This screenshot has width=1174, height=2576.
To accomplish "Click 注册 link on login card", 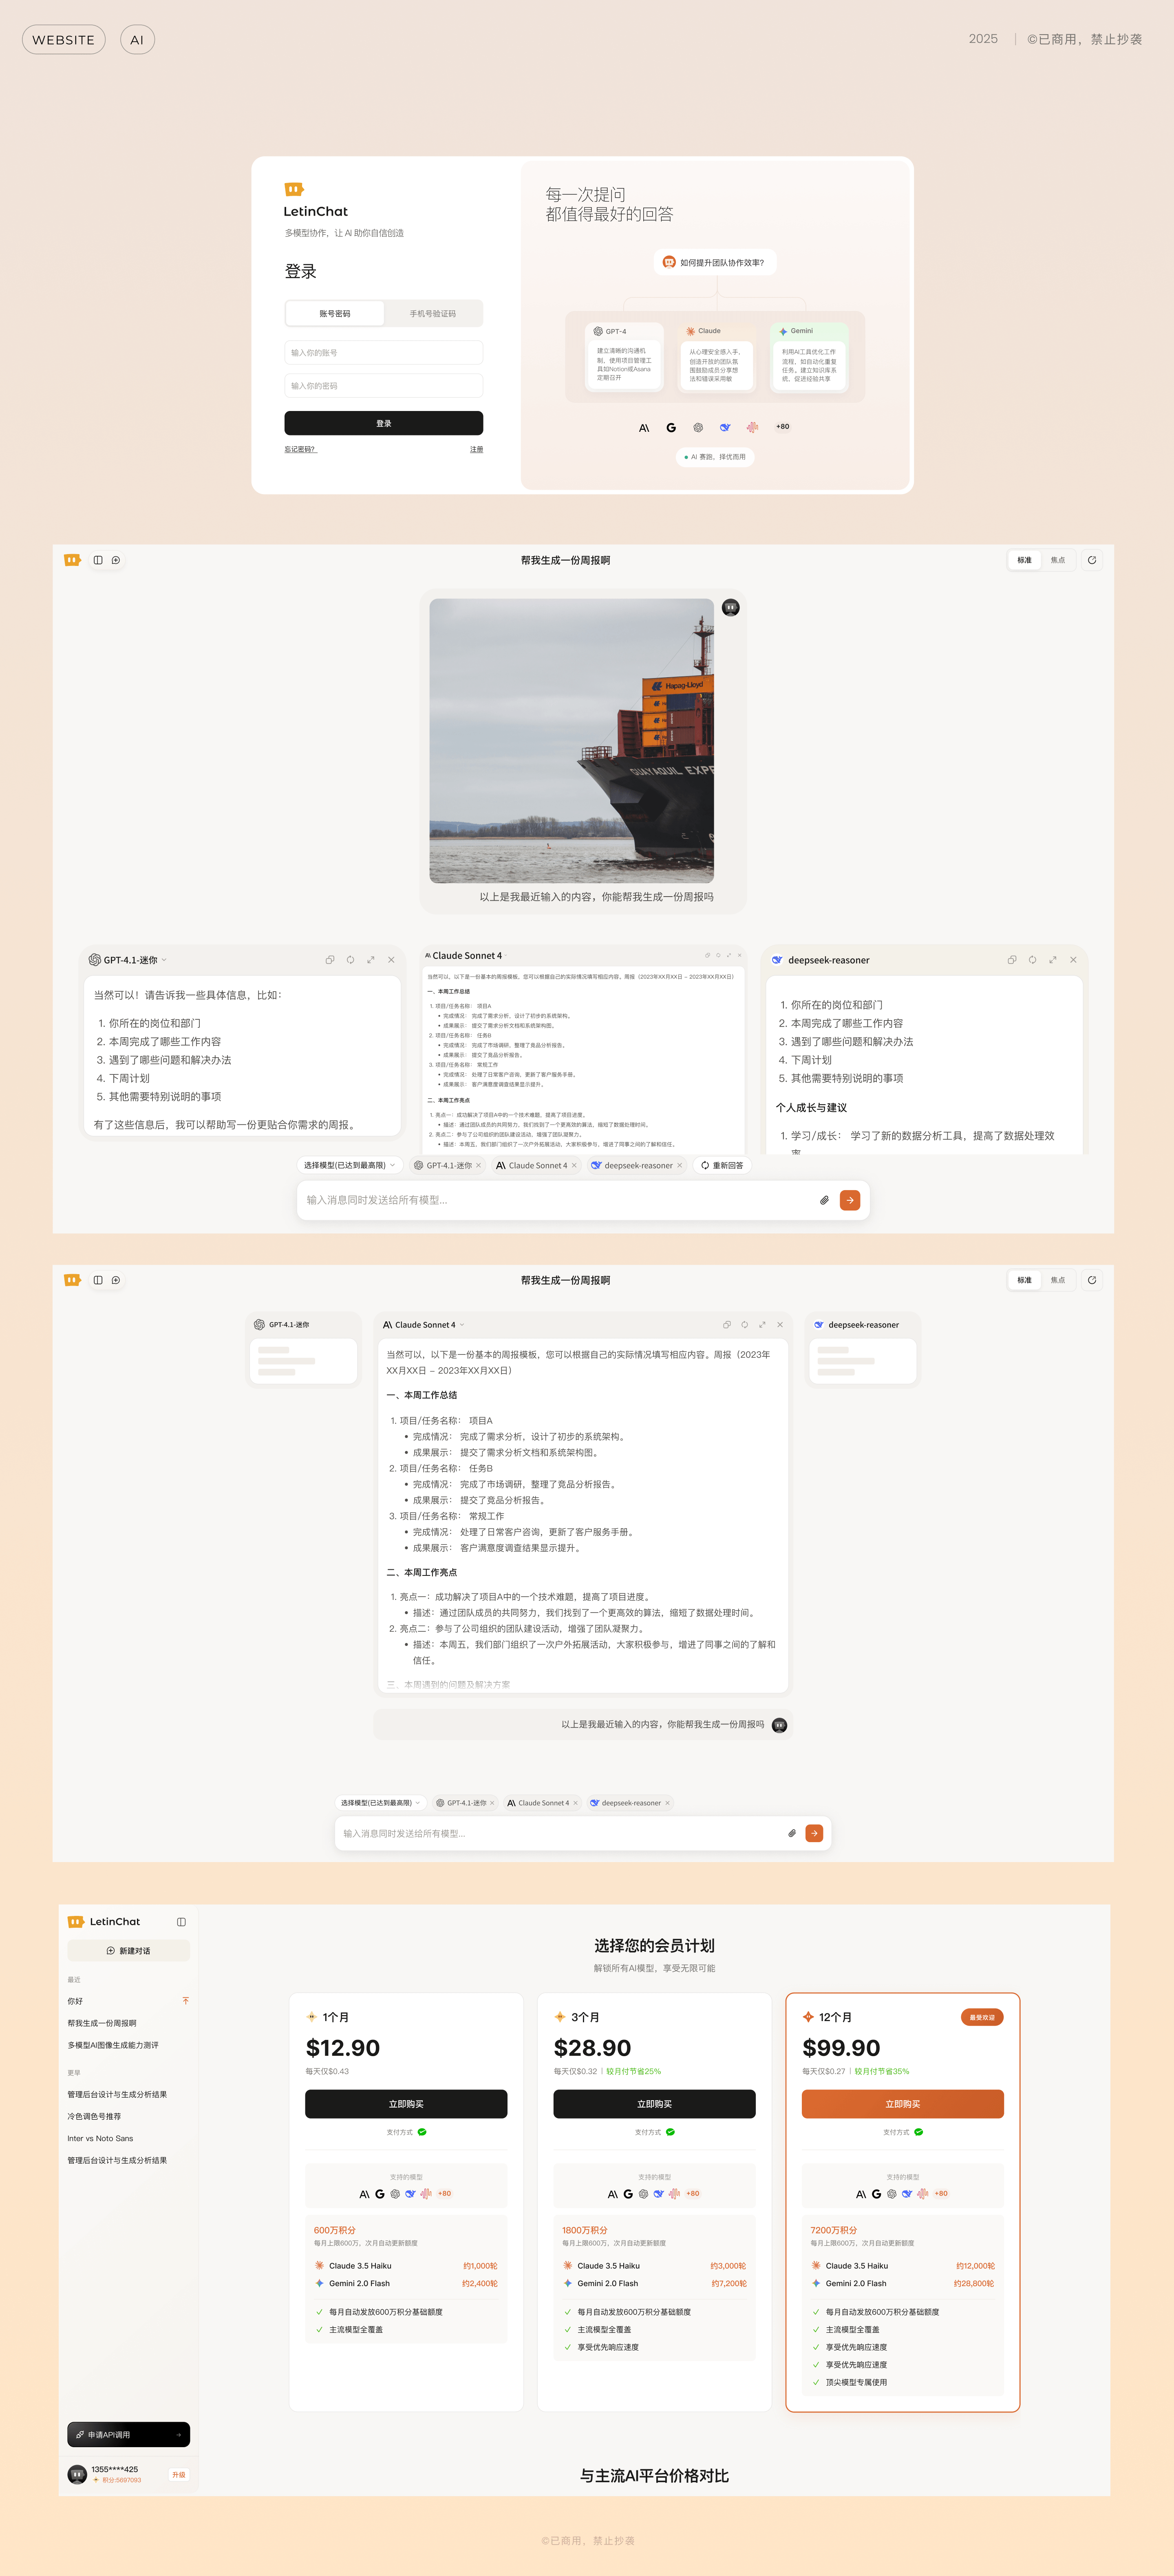I will click(476, 449).
